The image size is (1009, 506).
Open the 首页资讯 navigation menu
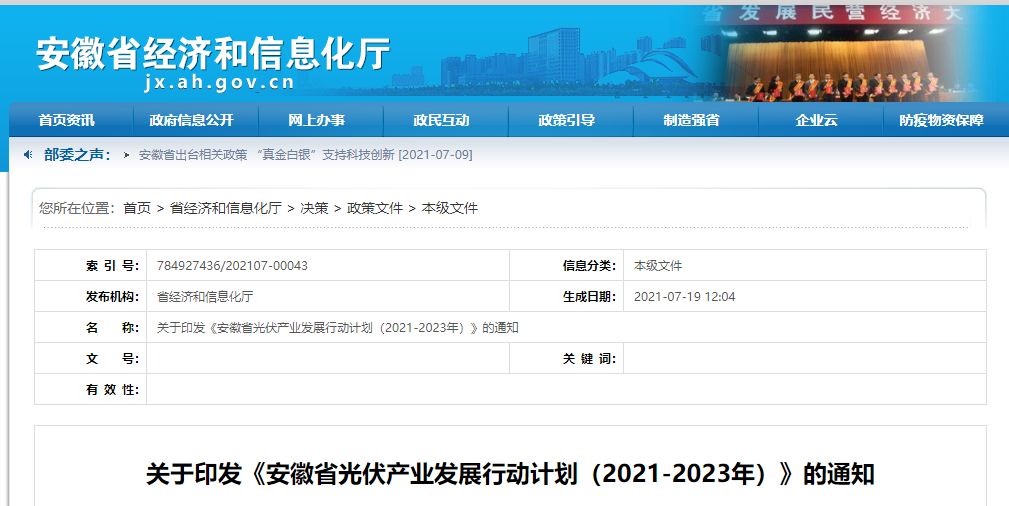67,120
